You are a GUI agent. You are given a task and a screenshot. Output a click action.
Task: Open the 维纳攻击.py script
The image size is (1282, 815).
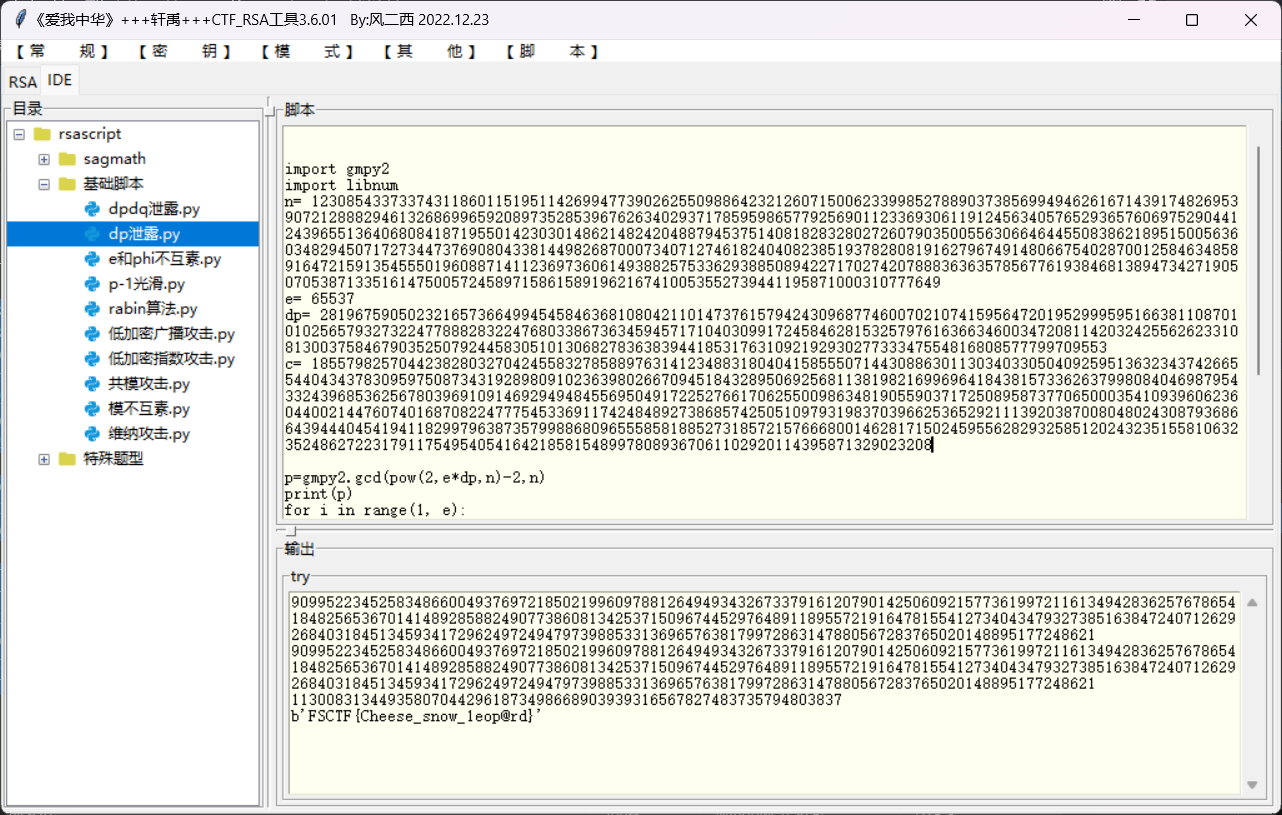(x=149, y=434)
